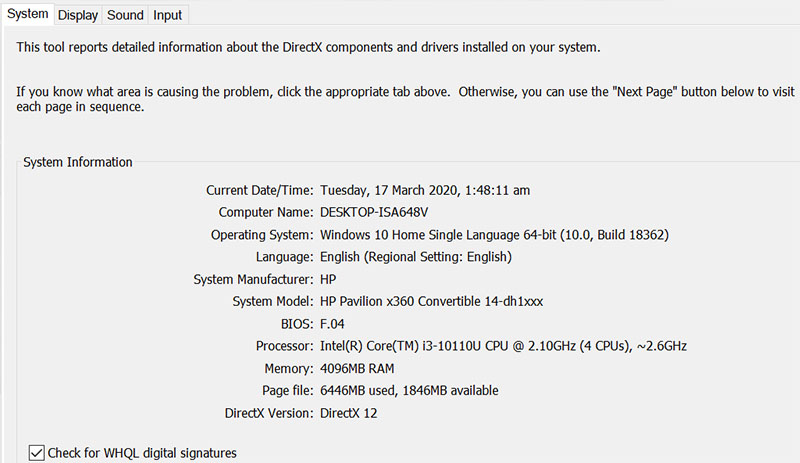800x463 pixels.
Task: Select the Input tab
Action: tap(168, 15)
